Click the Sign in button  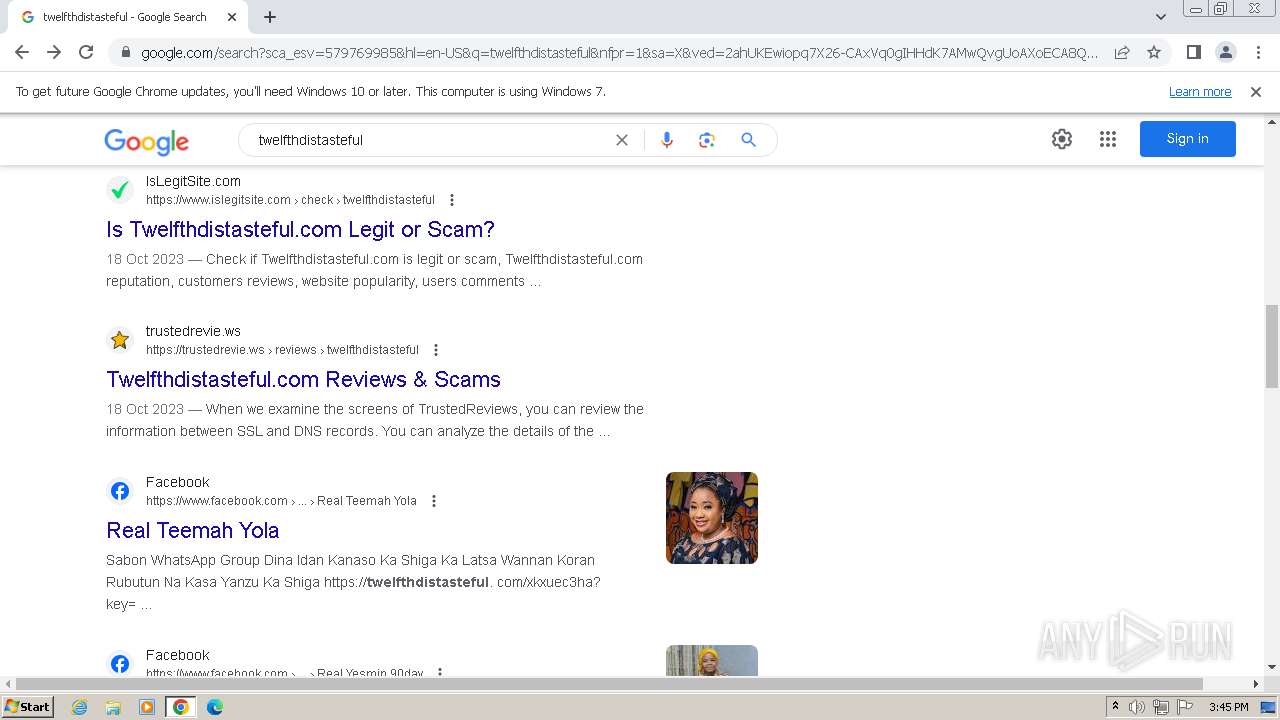tap(1188, 139)
